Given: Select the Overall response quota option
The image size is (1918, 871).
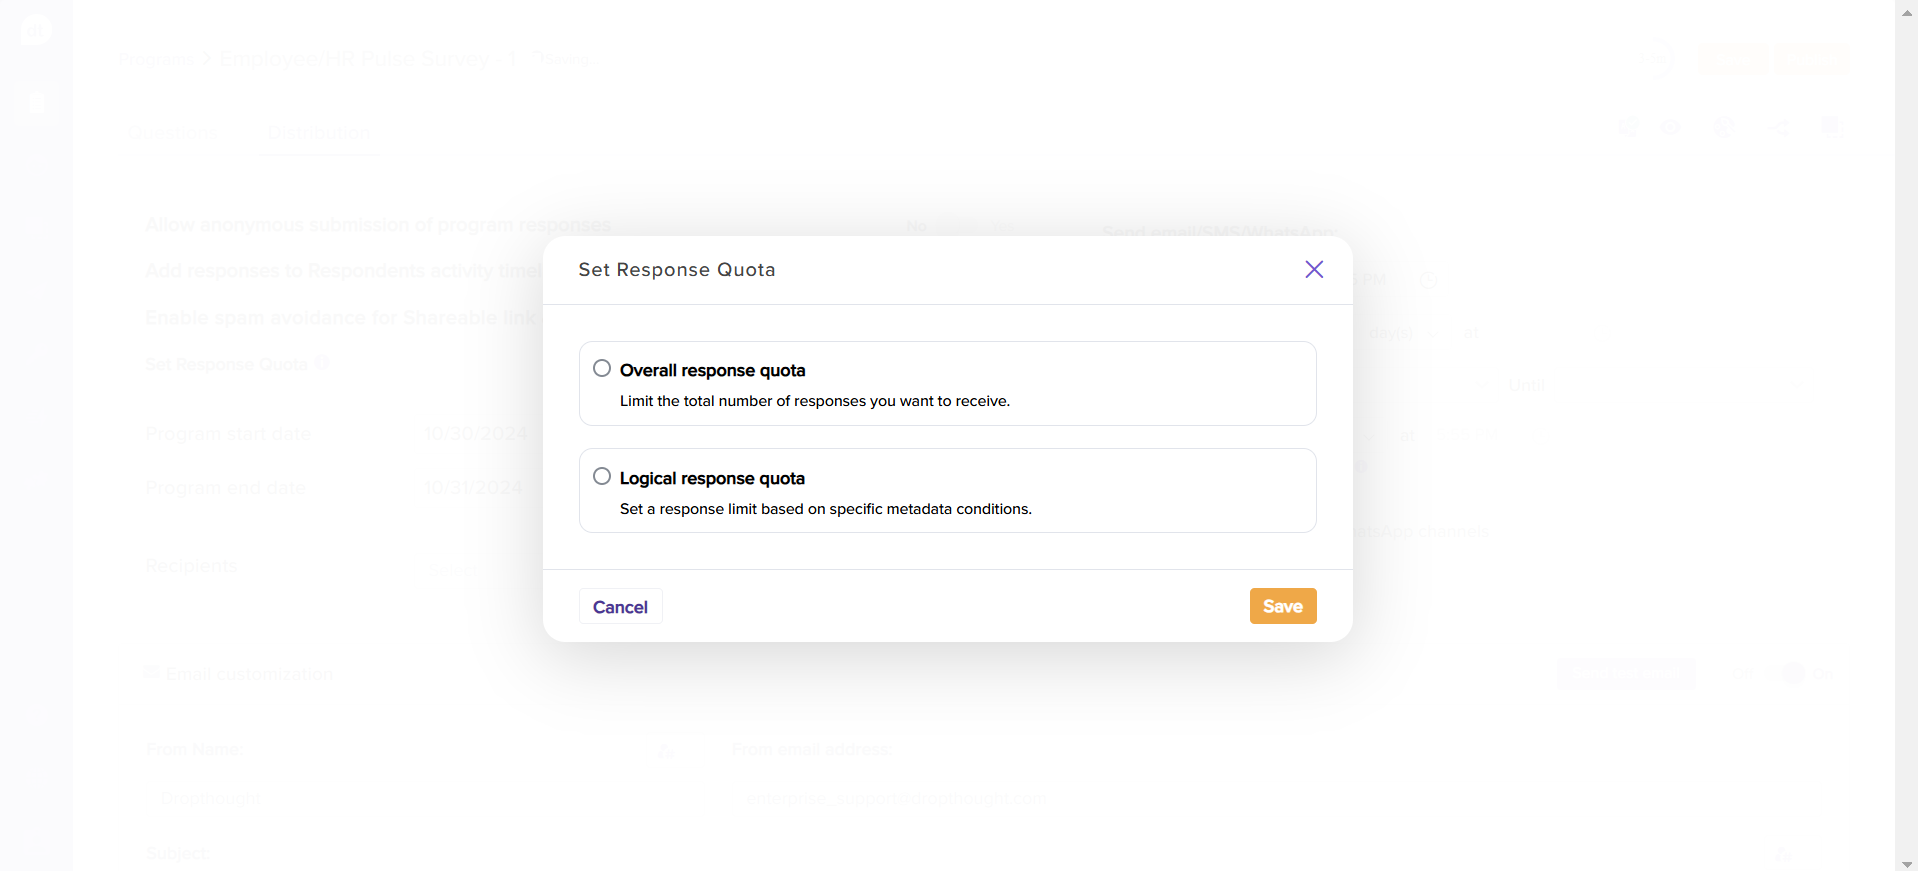Looking at the screenshot, I should (x=602, y=369).
